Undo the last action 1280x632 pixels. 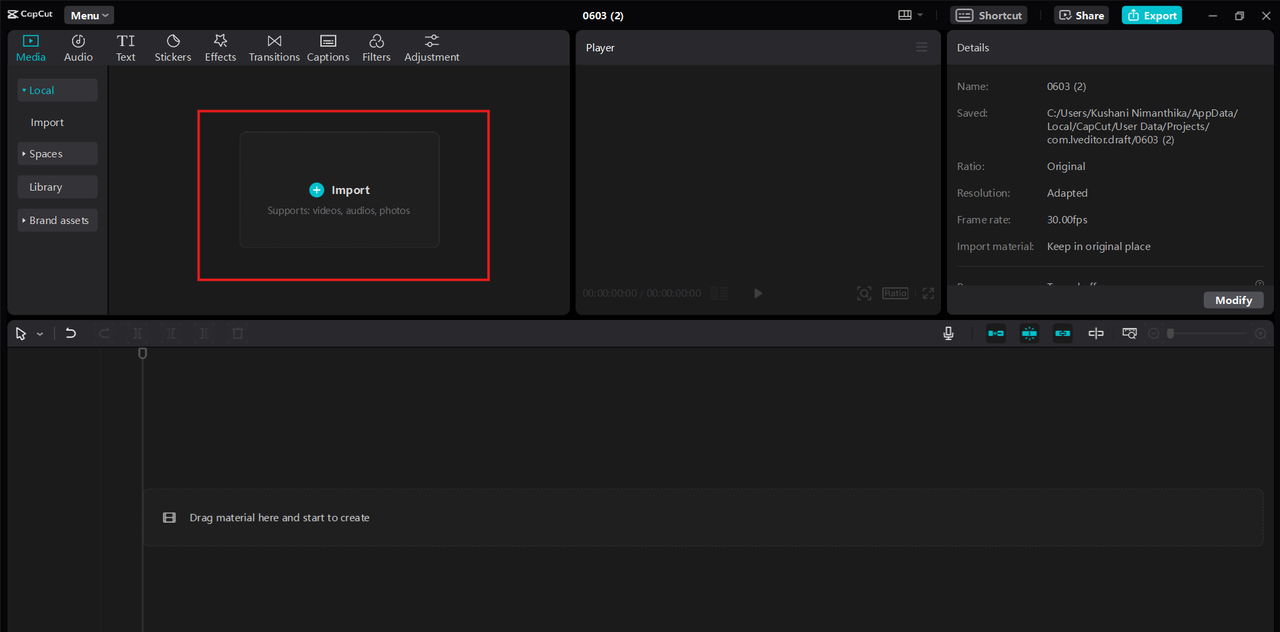click(x=70, y=334)
